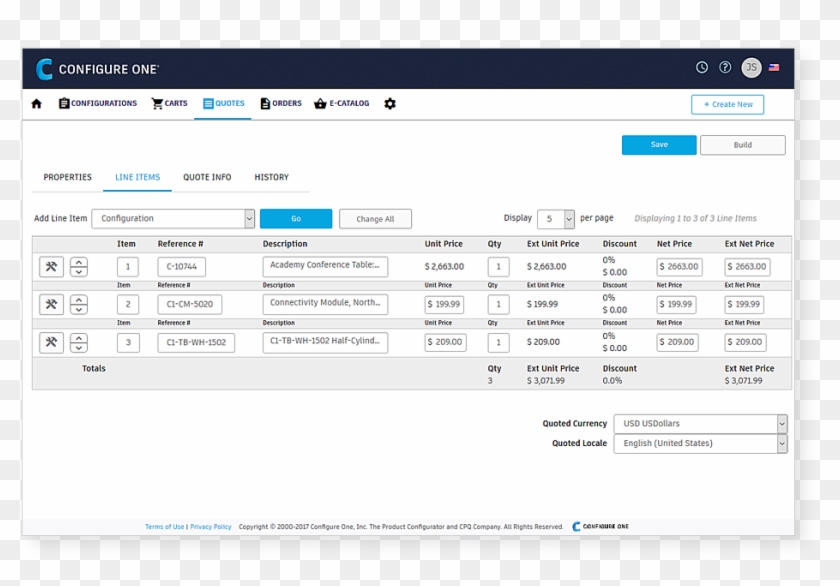Click reorder arrows for line item 2

(x=78, y=304)
